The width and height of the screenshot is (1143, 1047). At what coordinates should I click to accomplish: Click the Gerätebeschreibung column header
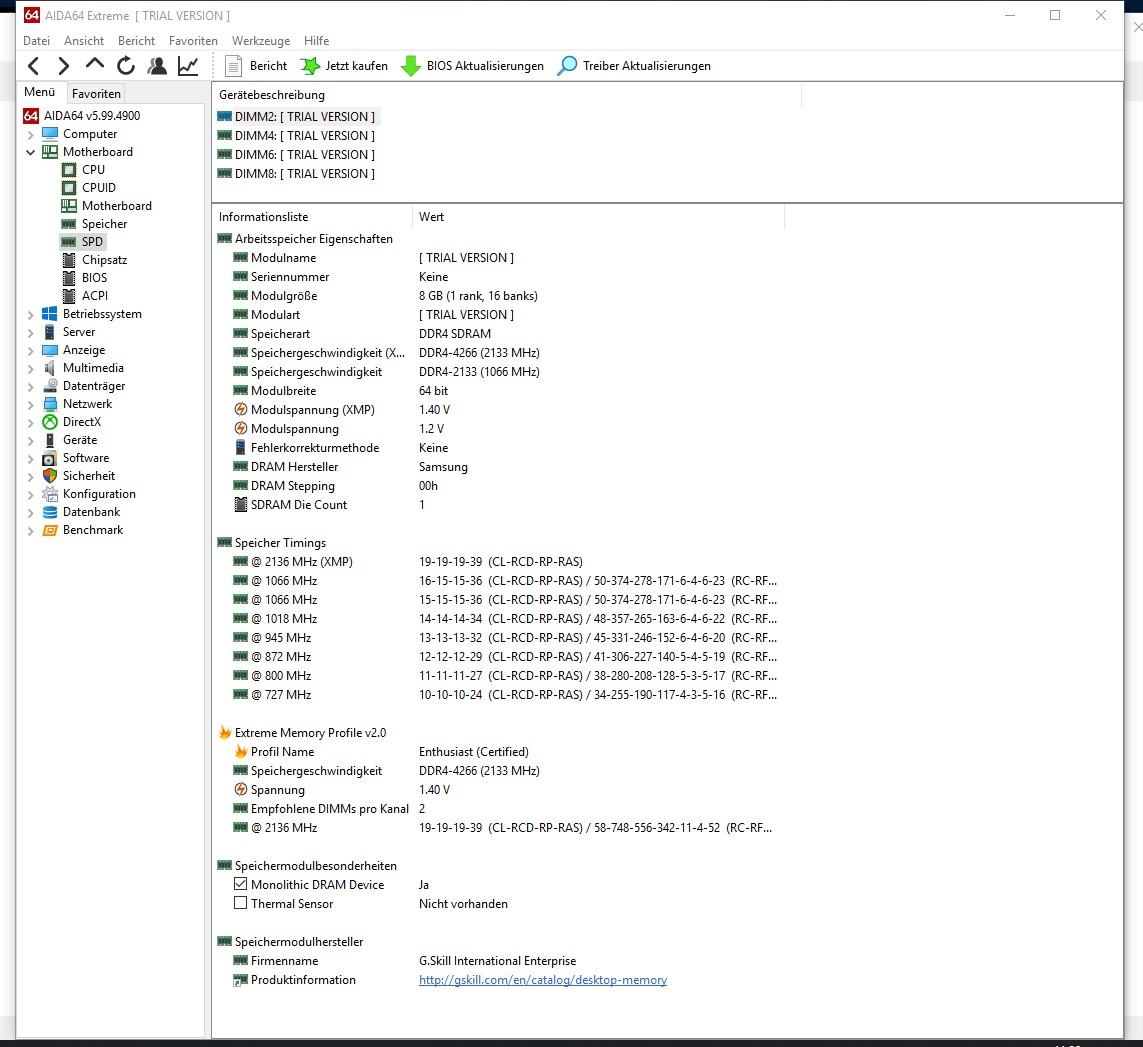507,95
